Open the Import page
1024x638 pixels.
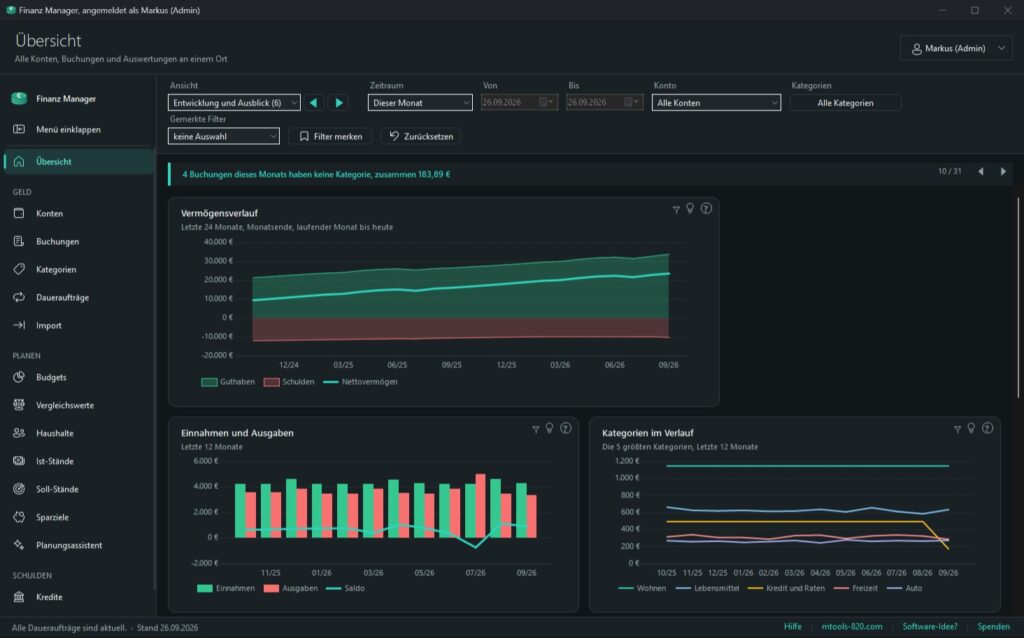[77, 325]
